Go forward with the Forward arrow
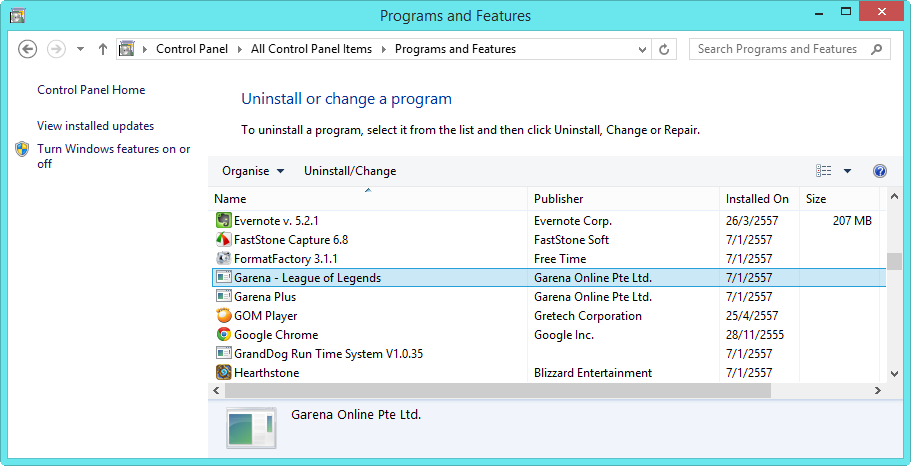 (x=56, y=49)
